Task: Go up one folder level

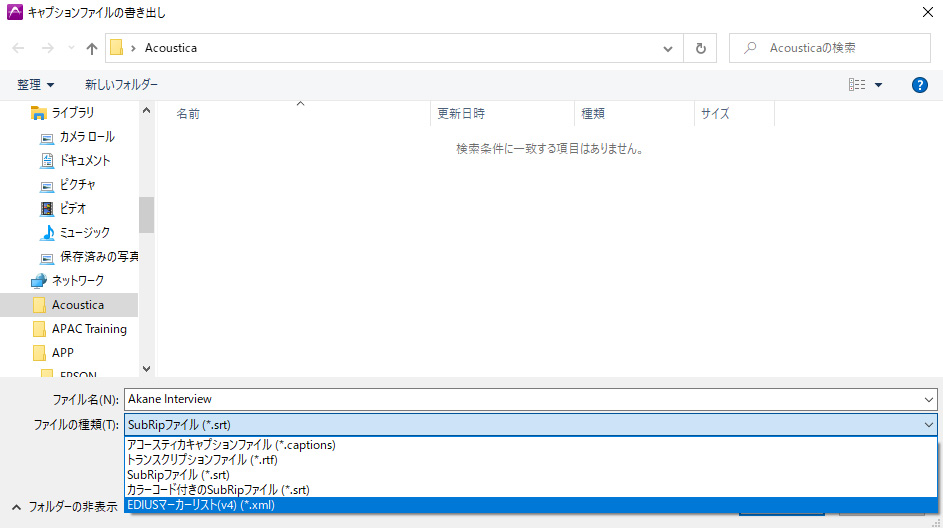Action: 91,48
